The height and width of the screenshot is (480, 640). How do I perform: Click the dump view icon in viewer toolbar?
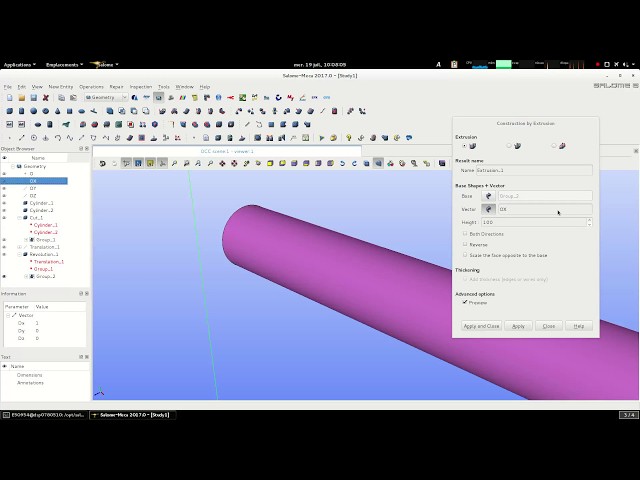102,164
